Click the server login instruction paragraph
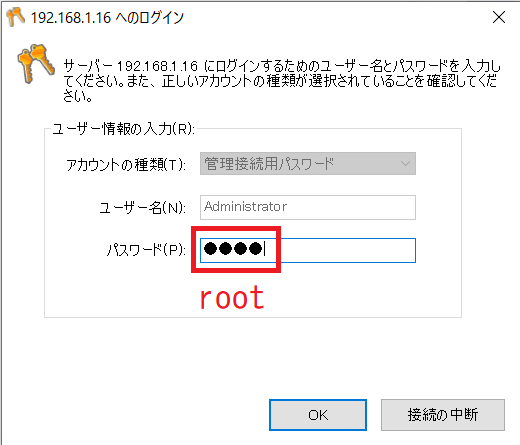The width and height of the screenshot is (520, 445). tap(282, 81)
